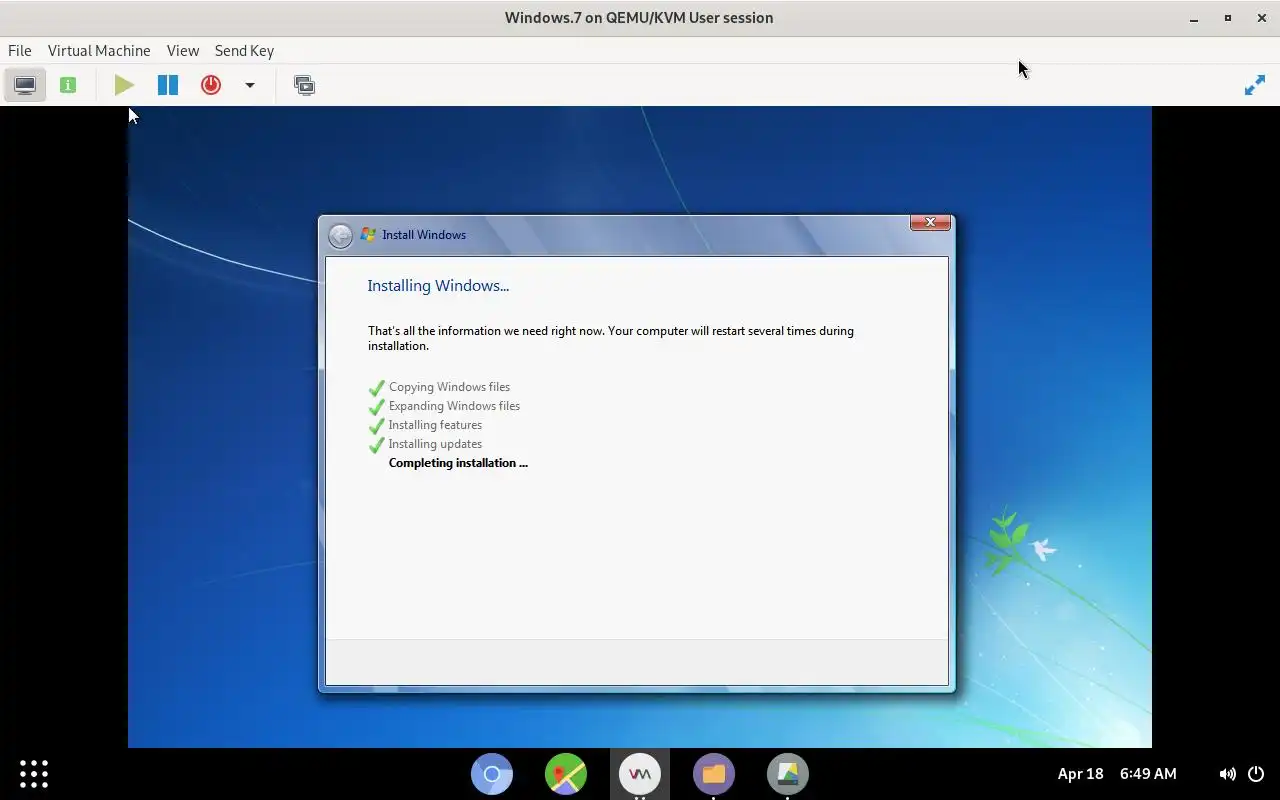The width and height of the screenshot is (1280, 800).
Task: Open the Send Key menu
Action: 244,50
